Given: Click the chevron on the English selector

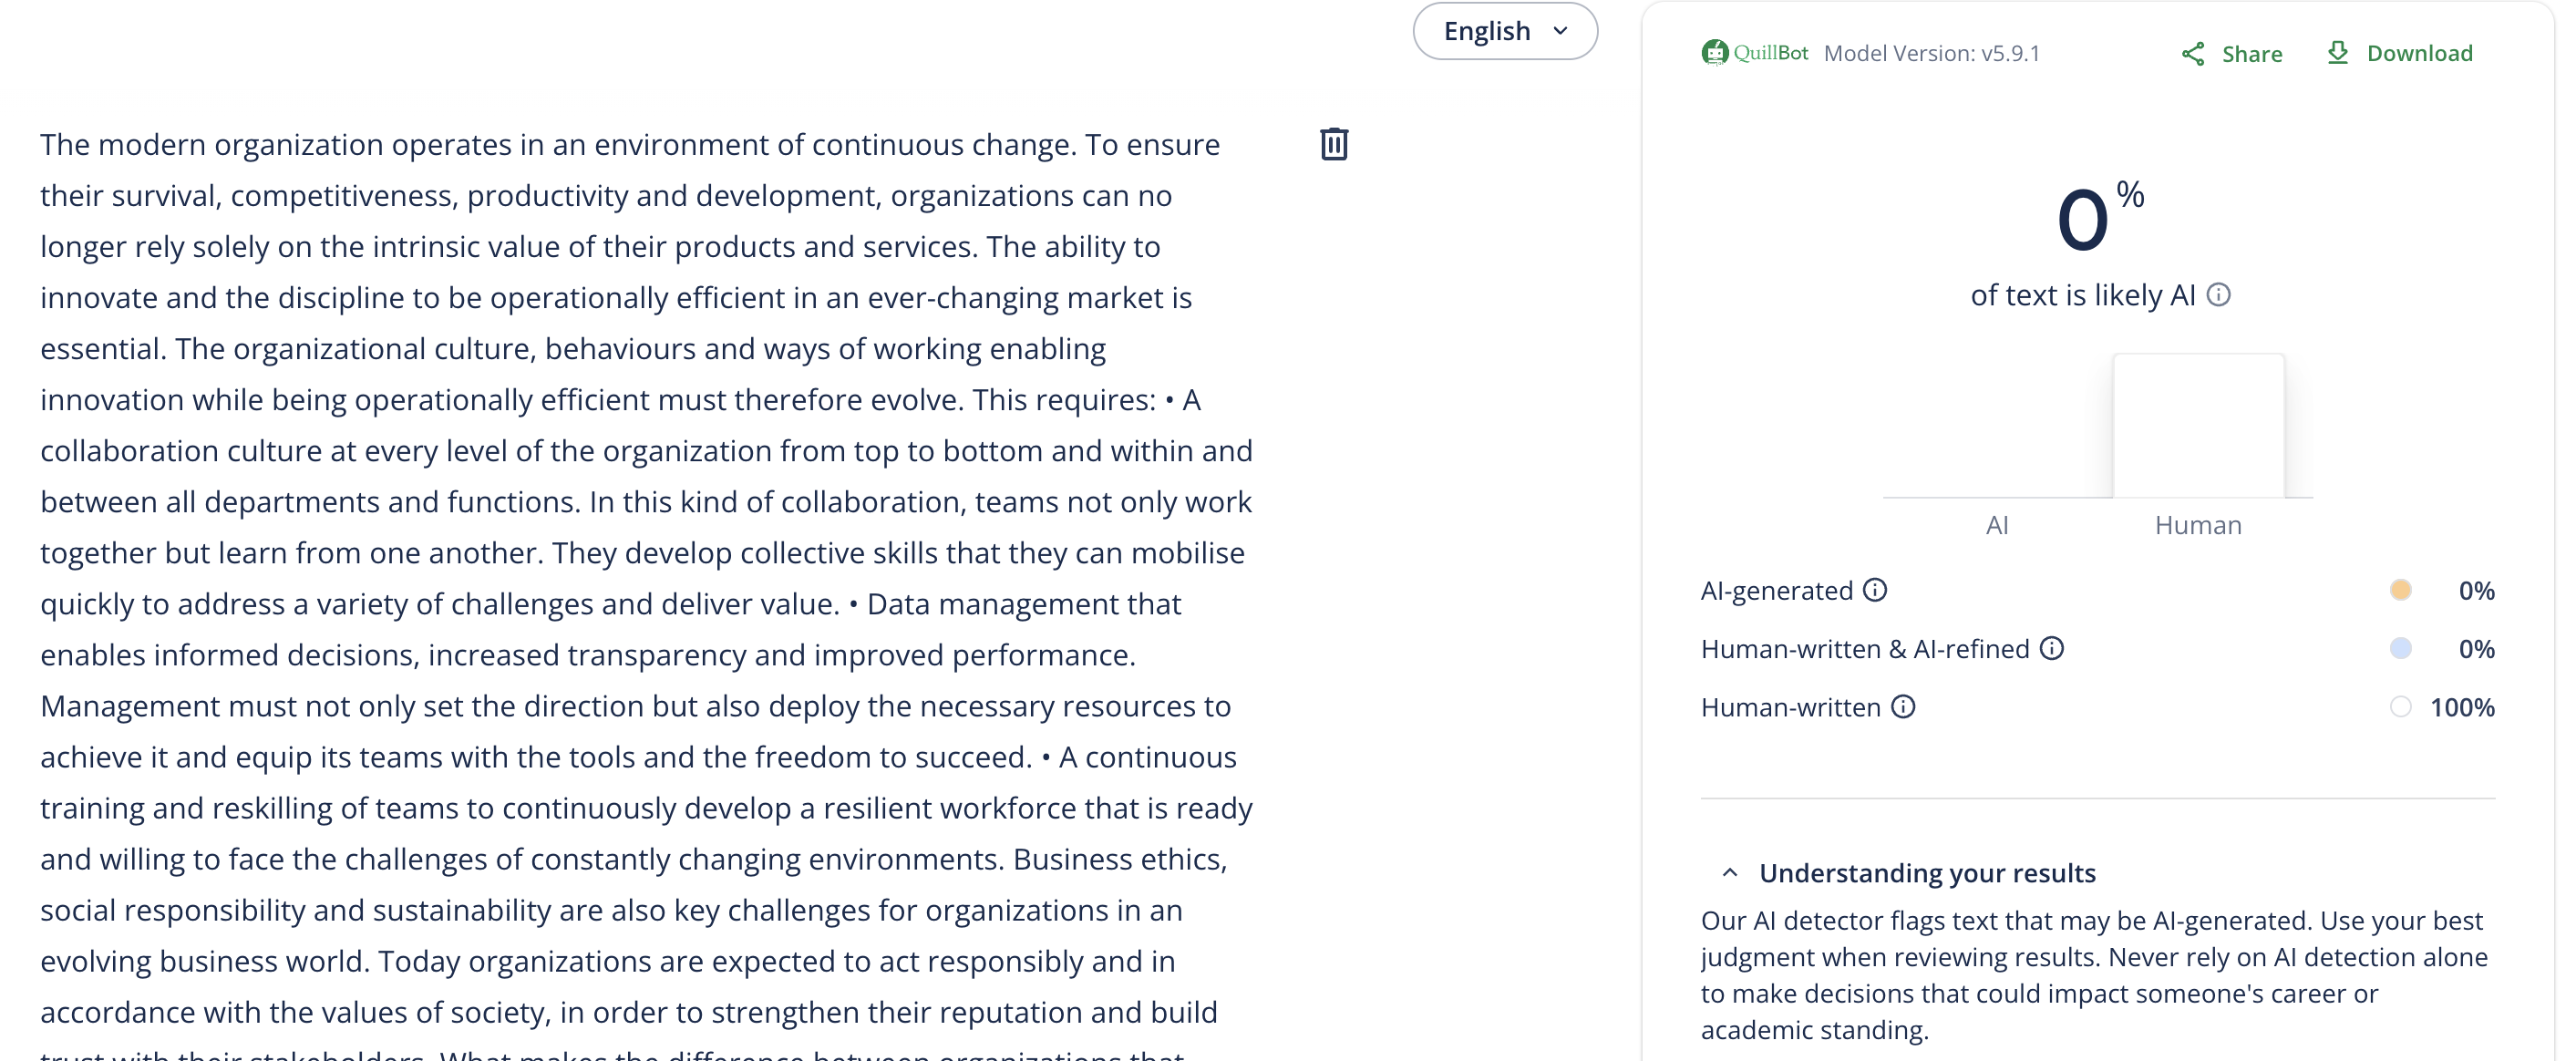Looking at the screenshot, I should point(1560,31).
